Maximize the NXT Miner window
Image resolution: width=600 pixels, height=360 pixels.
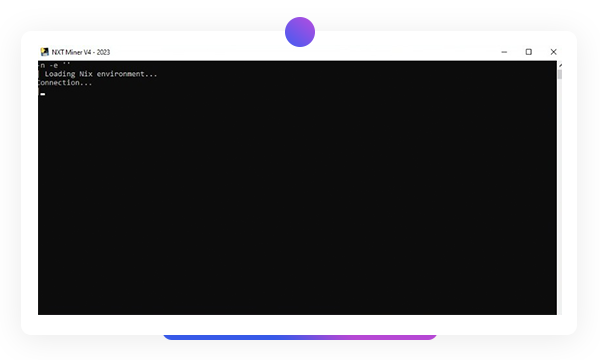[528, 52]
